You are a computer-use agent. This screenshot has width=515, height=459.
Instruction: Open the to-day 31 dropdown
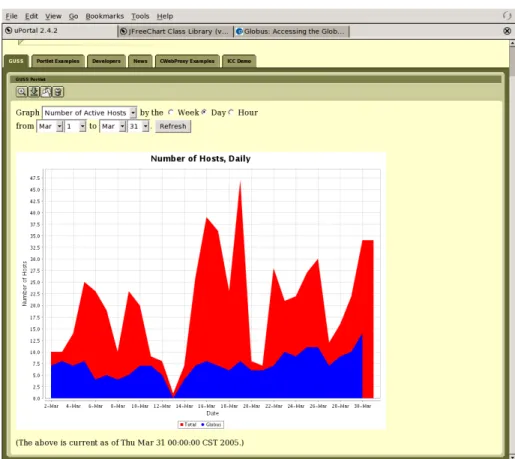138,126
